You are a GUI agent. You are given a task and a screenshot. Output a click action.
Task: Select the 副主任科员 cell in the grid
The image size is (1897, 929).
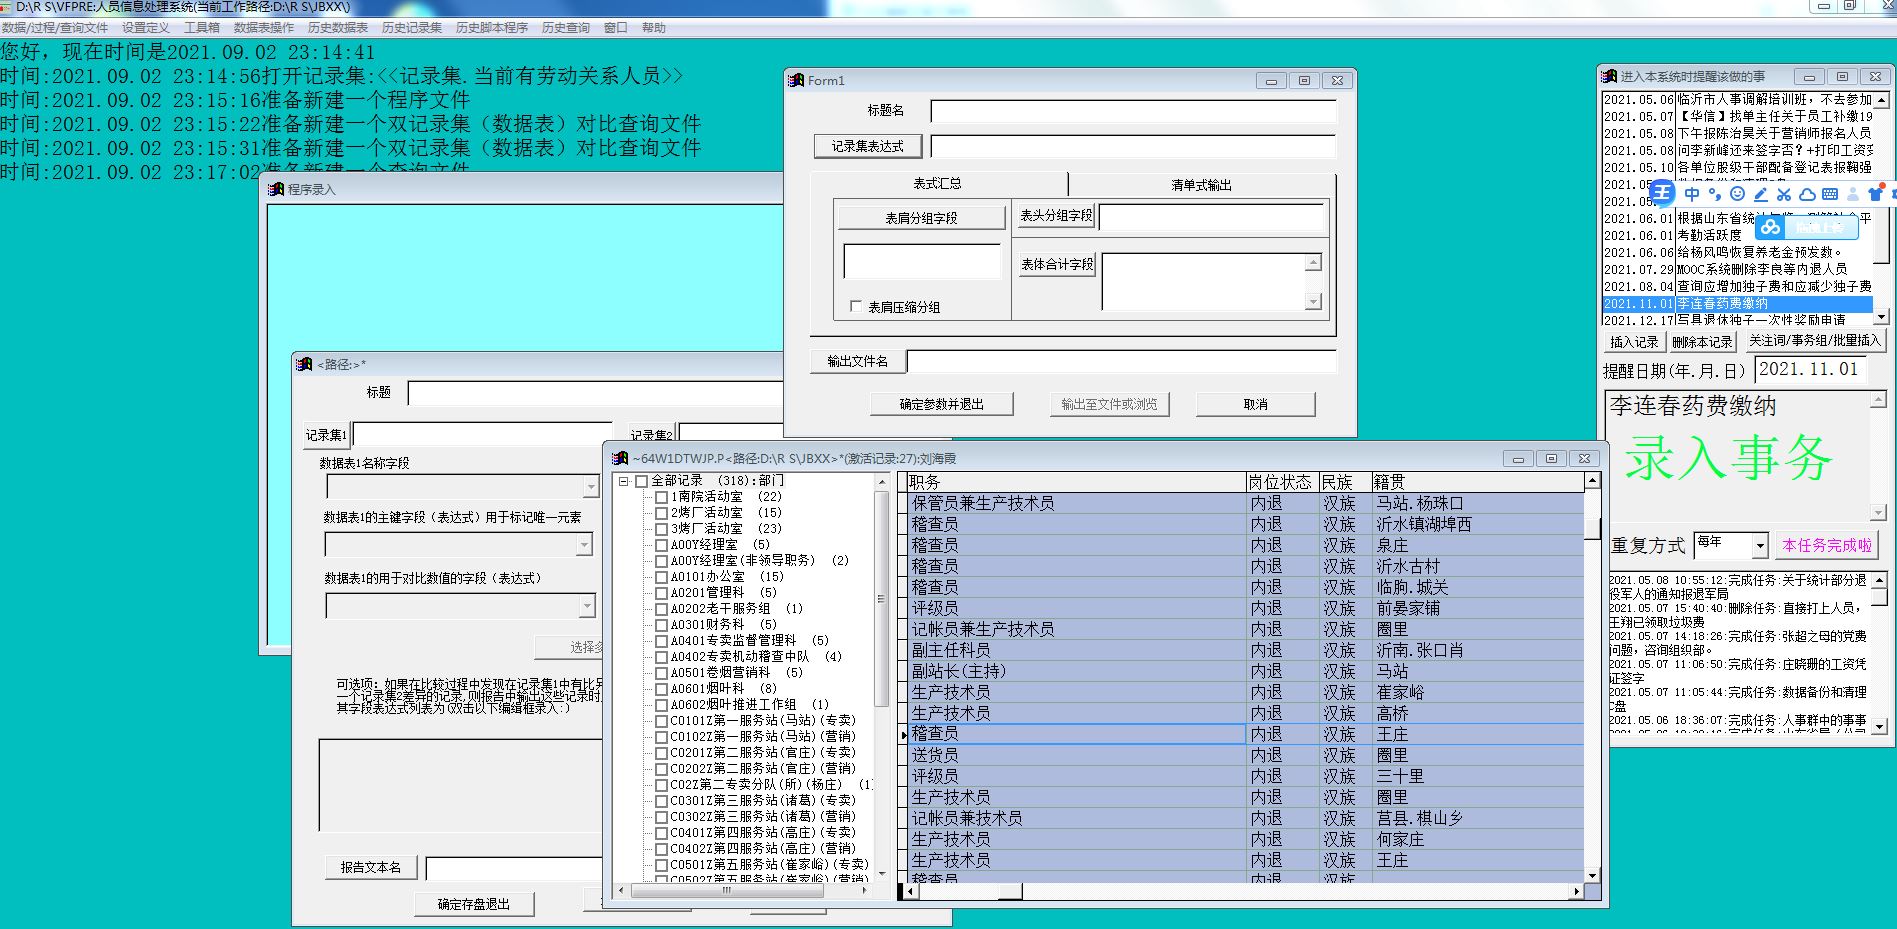(1076, 650)
